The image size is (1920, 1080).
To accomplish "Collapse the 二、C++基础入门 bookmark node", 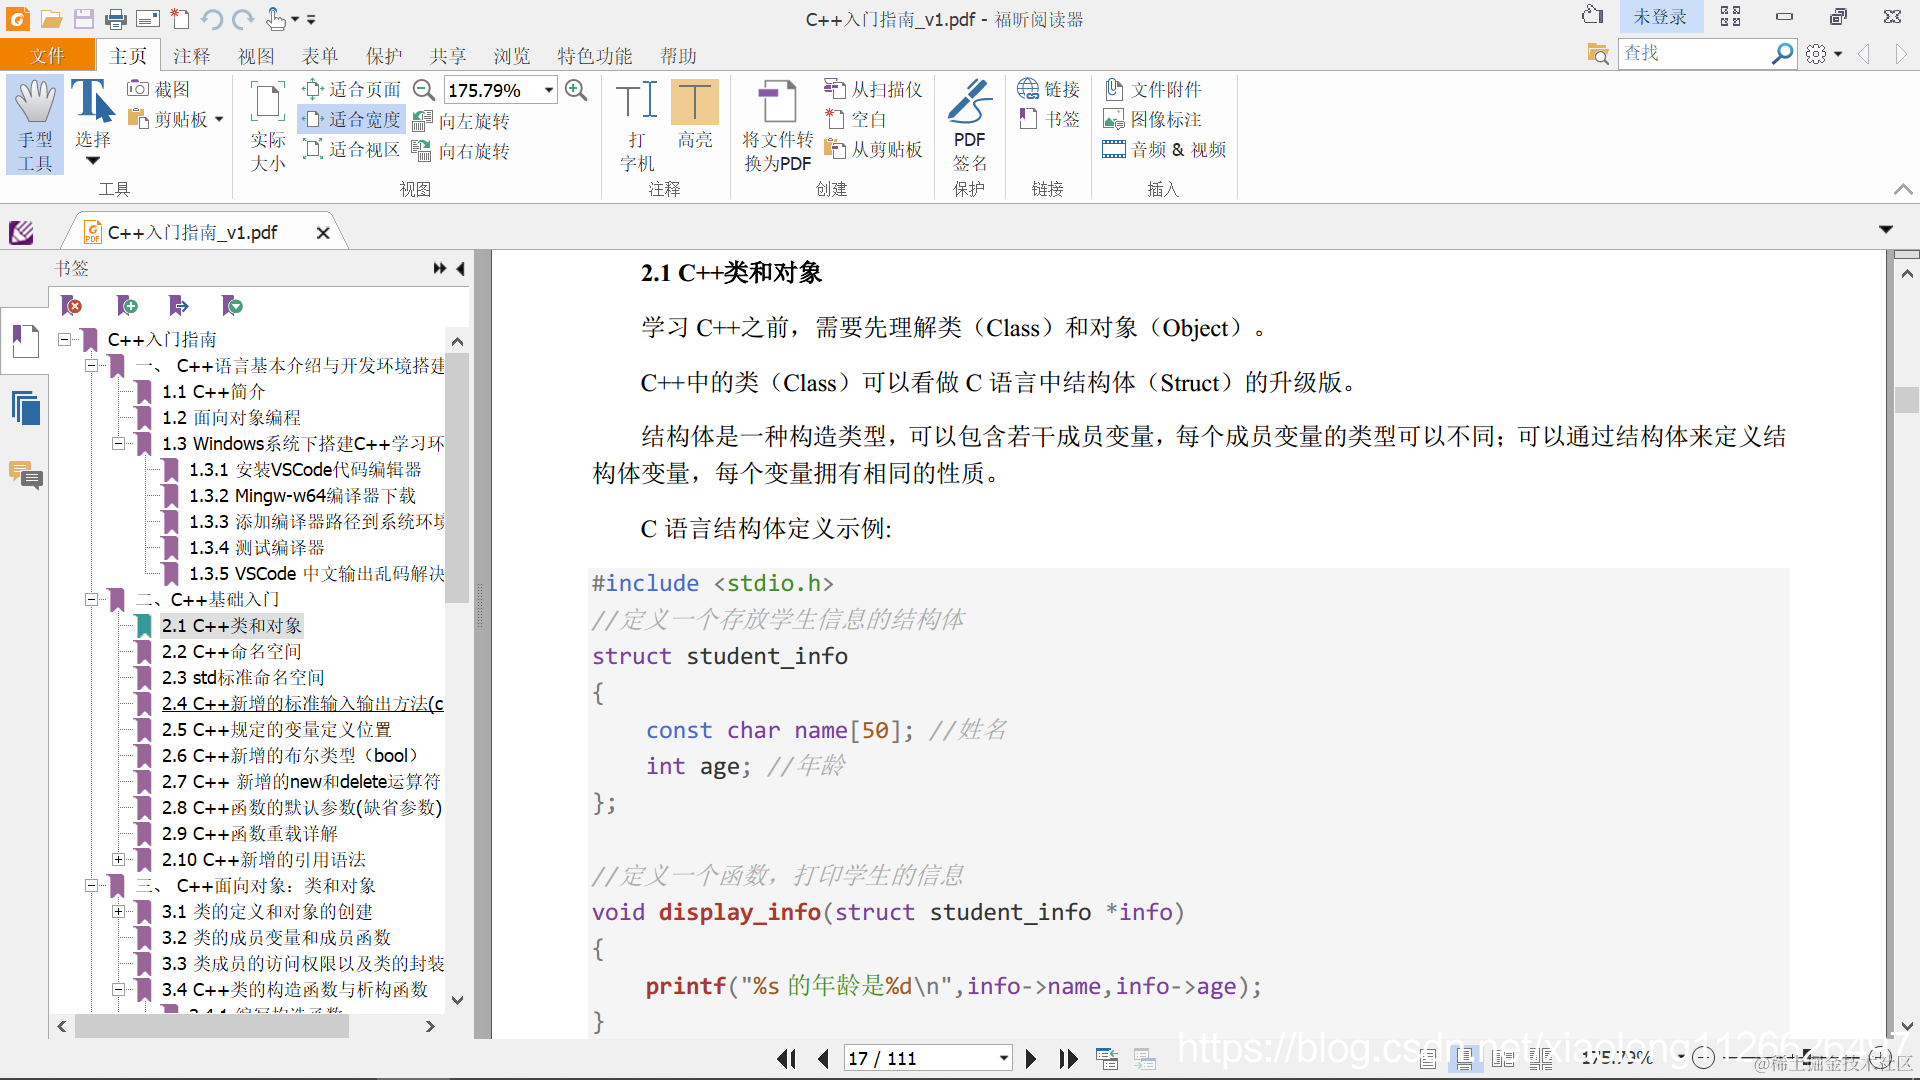I will (x=91, y=600).
